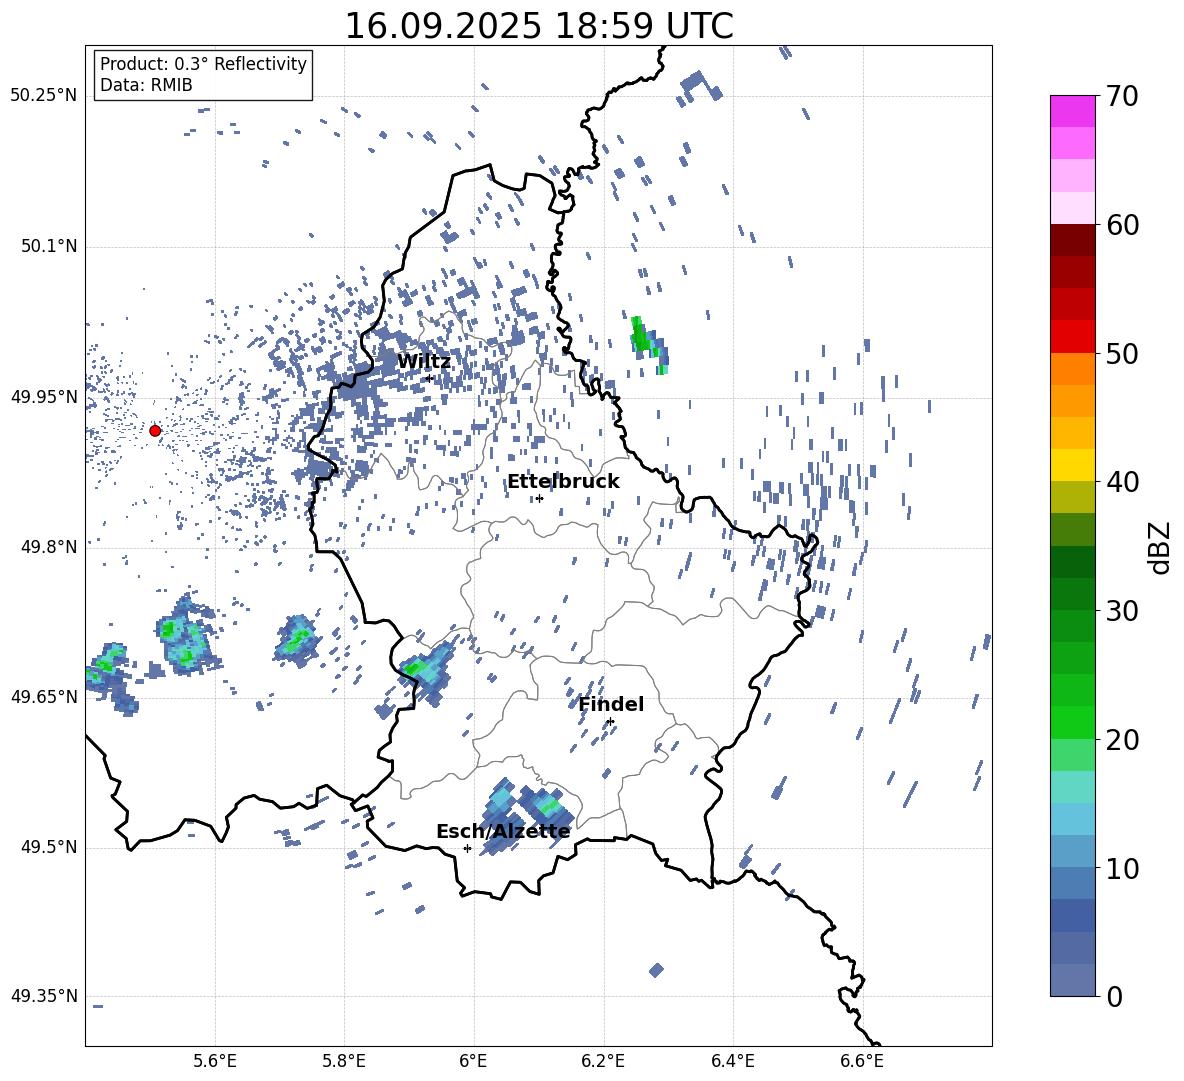Viewport: 1184px width, 1081px height.
Task: Click the yellow swatch just above 40
Action: click(1072, 465)
